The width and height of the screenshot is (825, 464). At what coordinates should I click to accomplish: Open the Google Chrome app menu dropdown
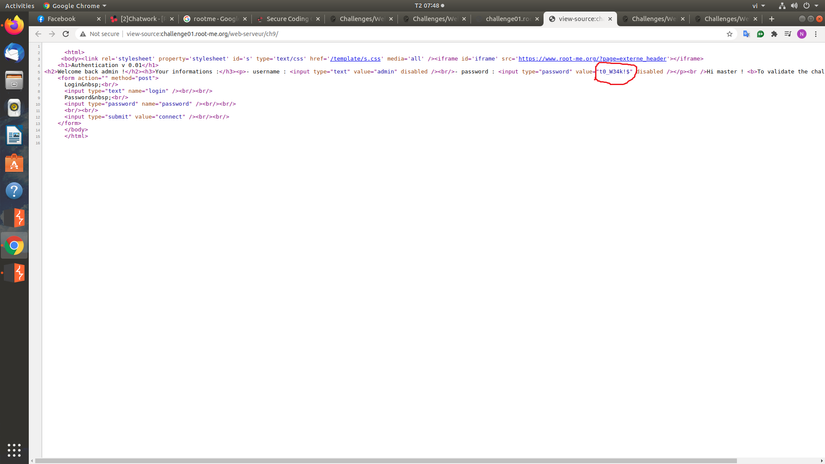coord(75,6)
